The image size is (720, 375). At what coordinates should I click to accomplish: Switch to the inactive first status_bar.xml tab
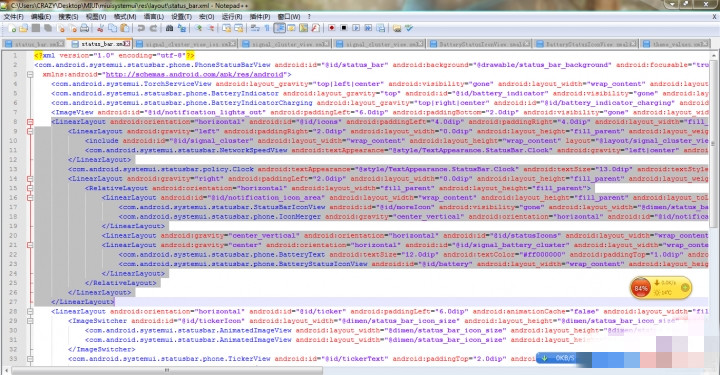pyautogui.click(x=35, y=44)
